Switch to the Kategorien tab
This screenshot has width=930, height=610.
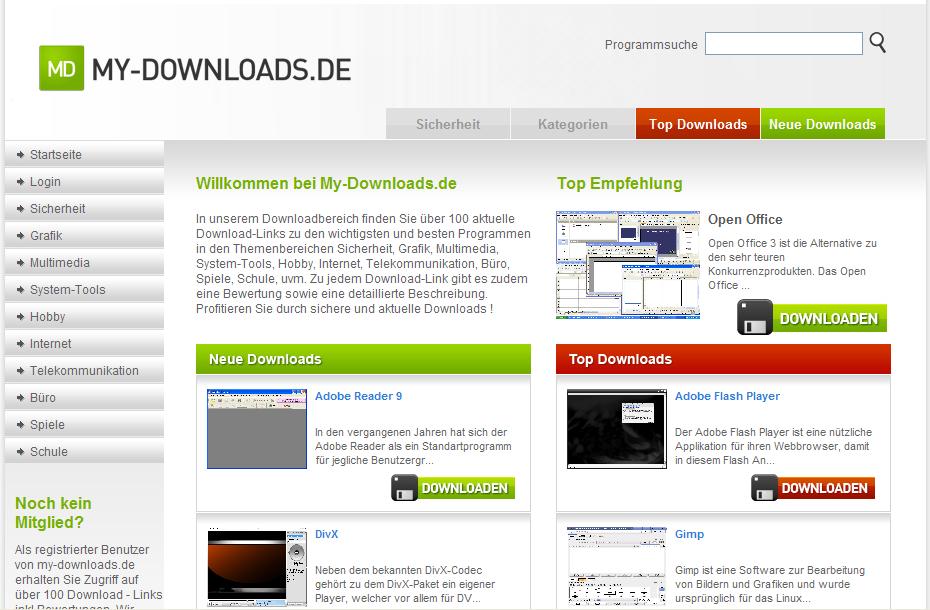573,124
